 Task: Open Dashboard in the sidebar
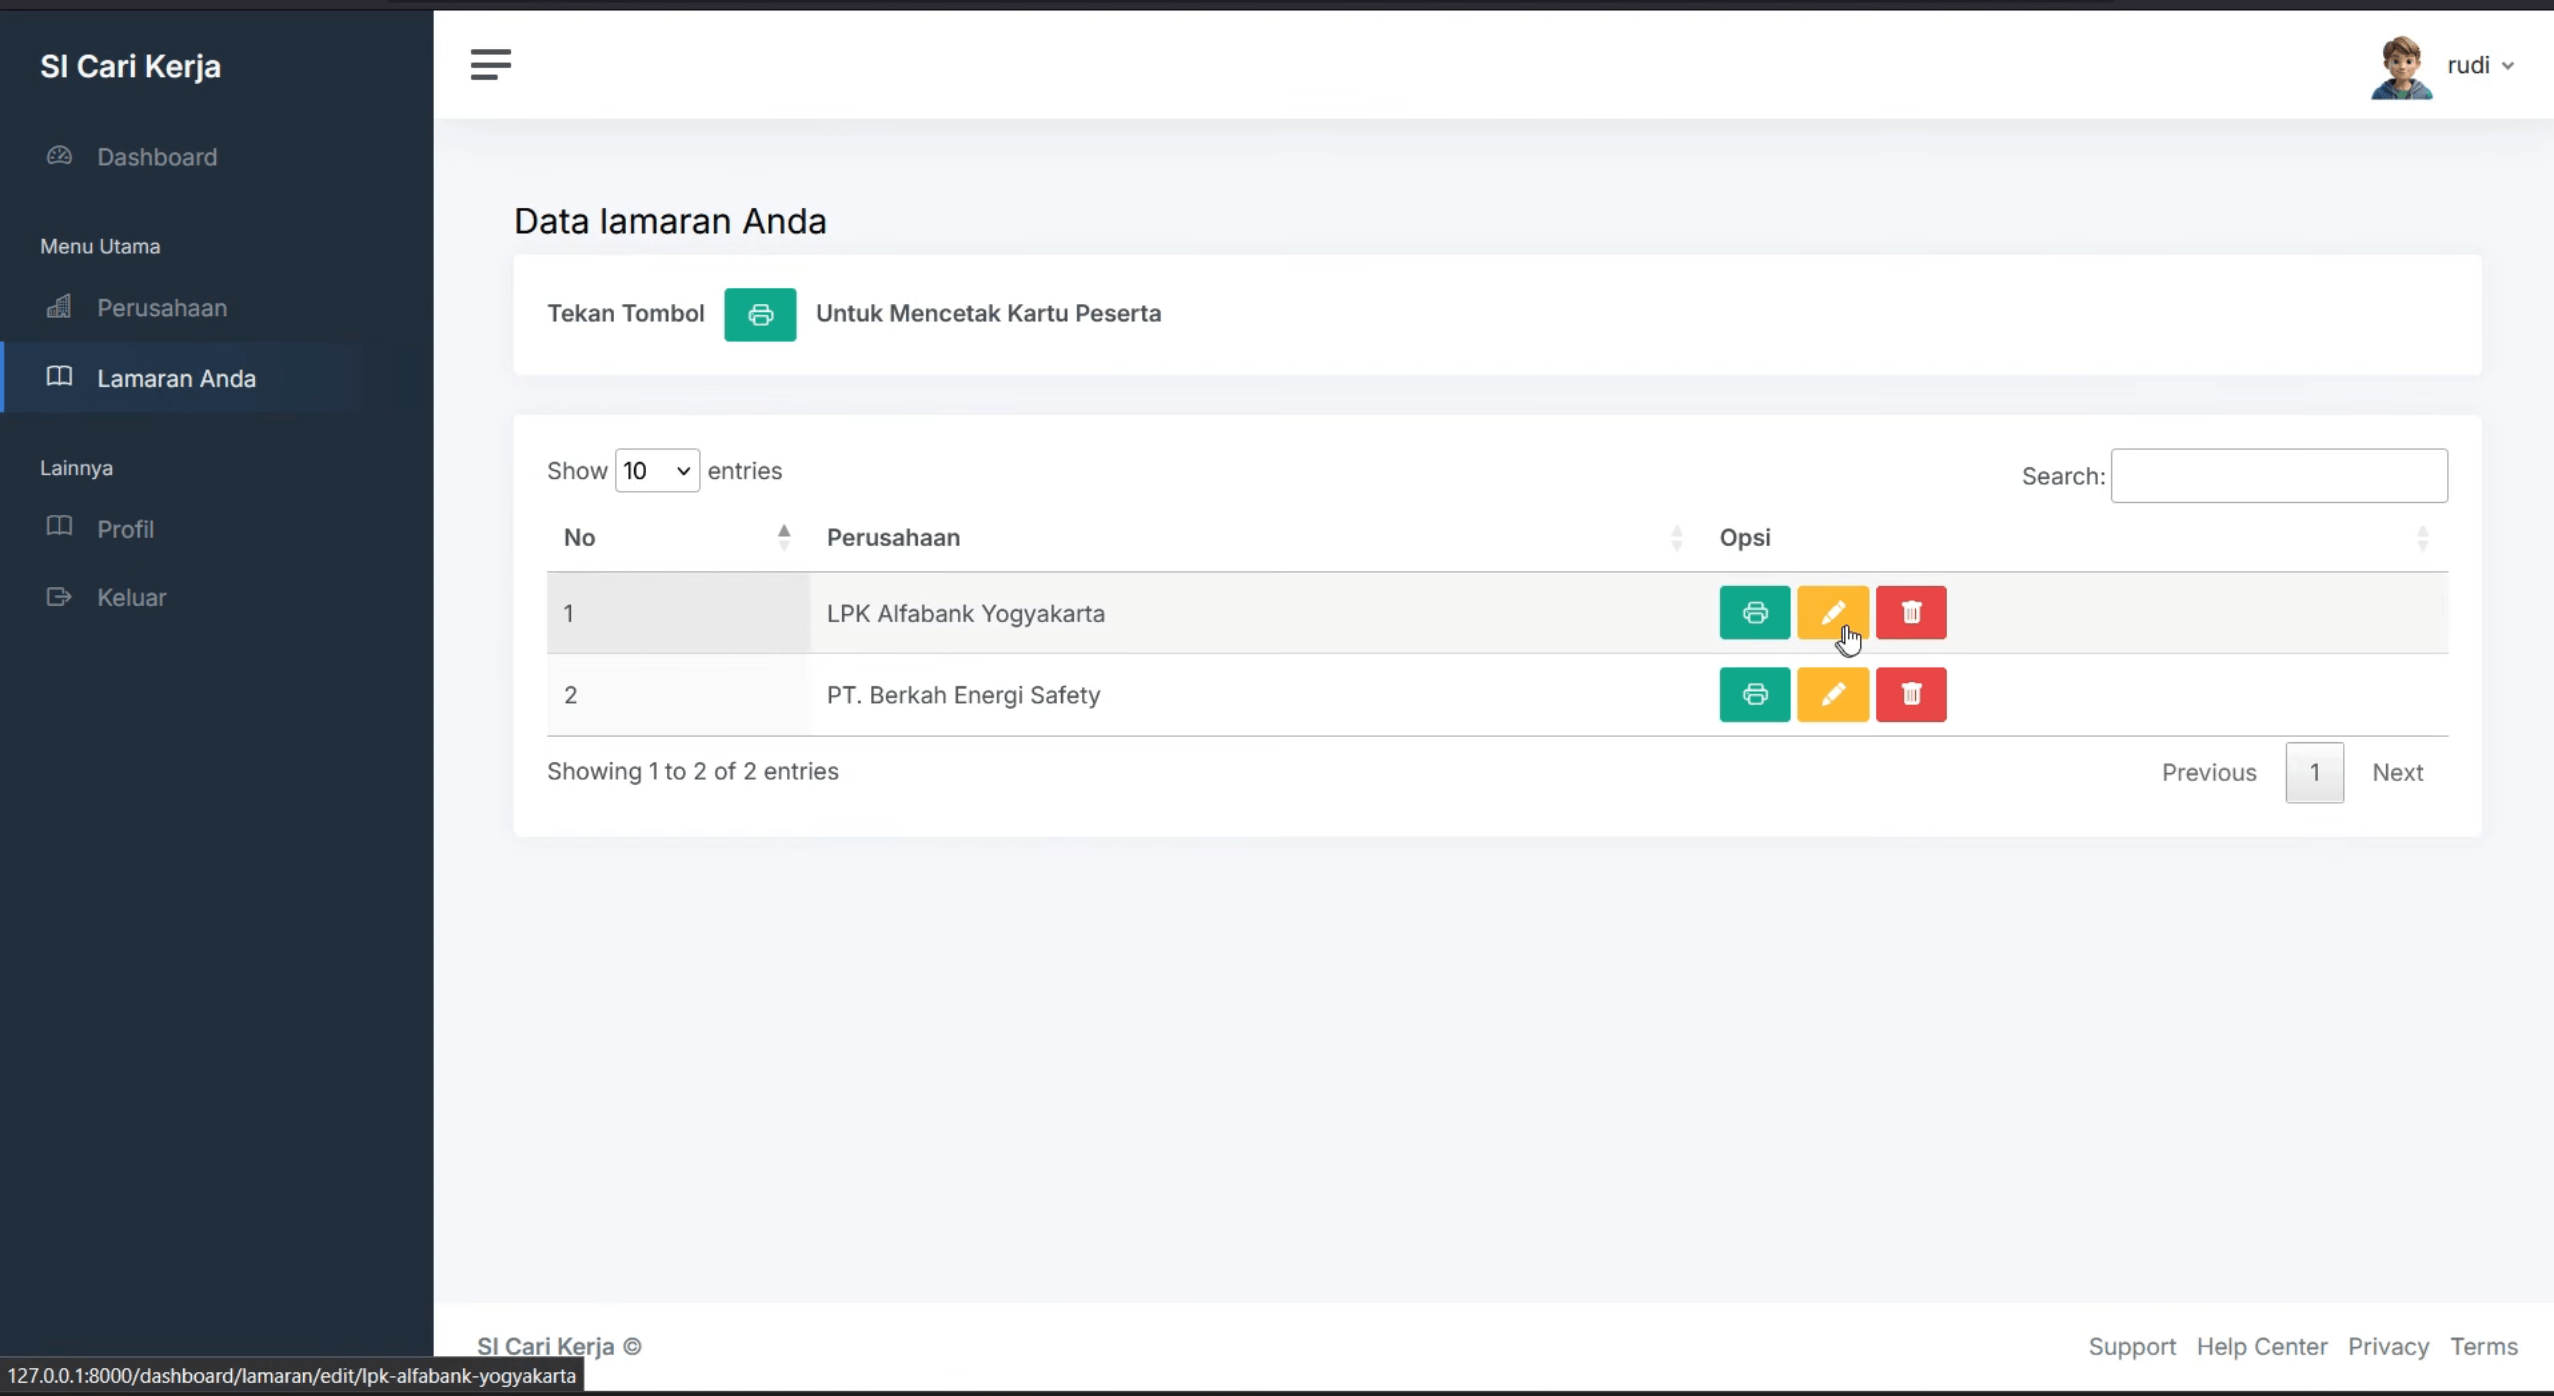[156, 157]
